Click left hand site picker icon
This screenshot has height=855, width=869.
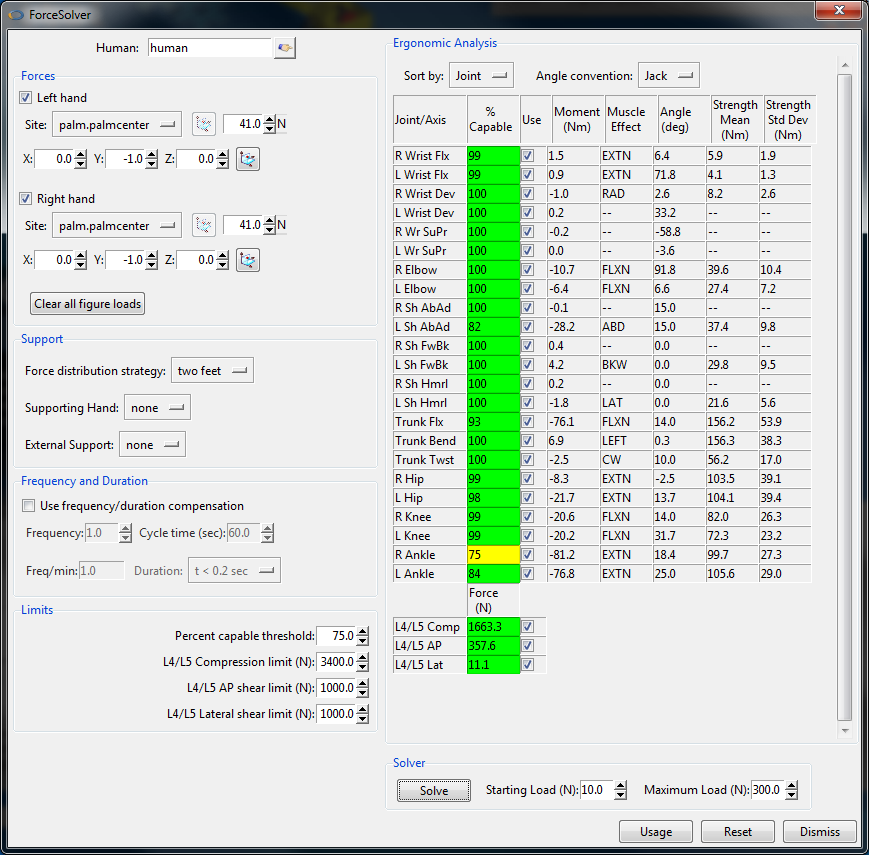204,124
